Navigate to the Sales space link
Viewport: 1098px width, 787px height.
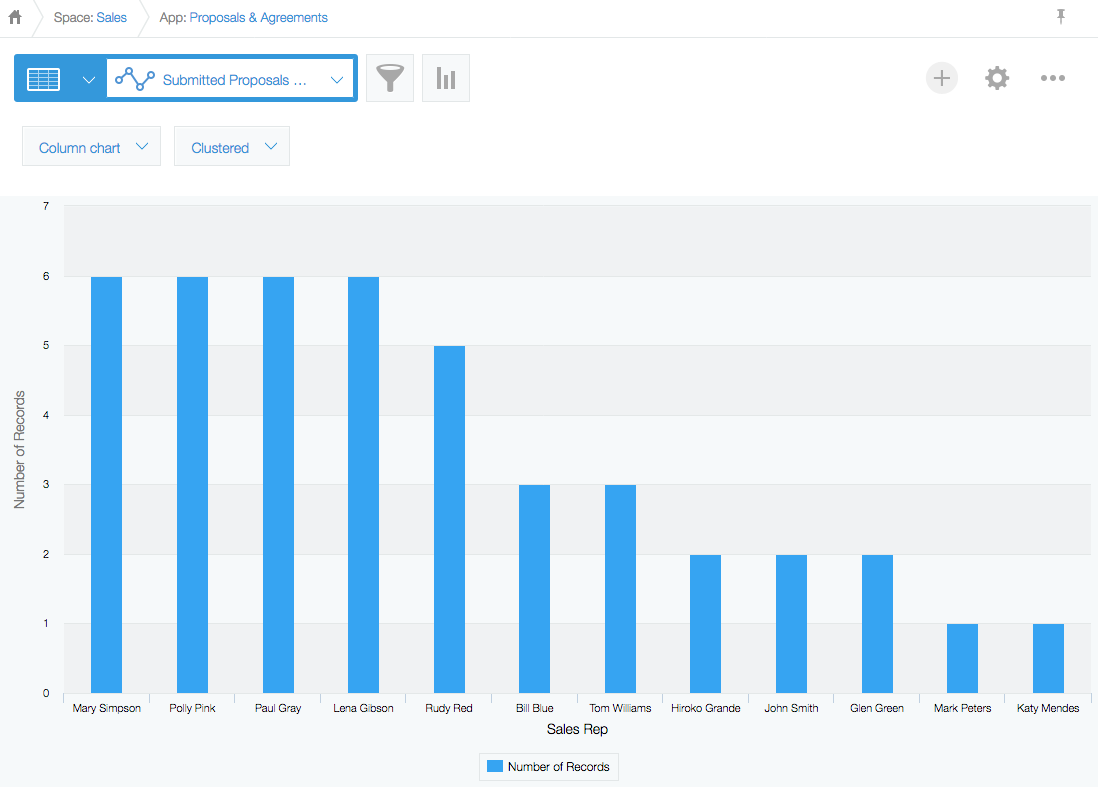111,17
